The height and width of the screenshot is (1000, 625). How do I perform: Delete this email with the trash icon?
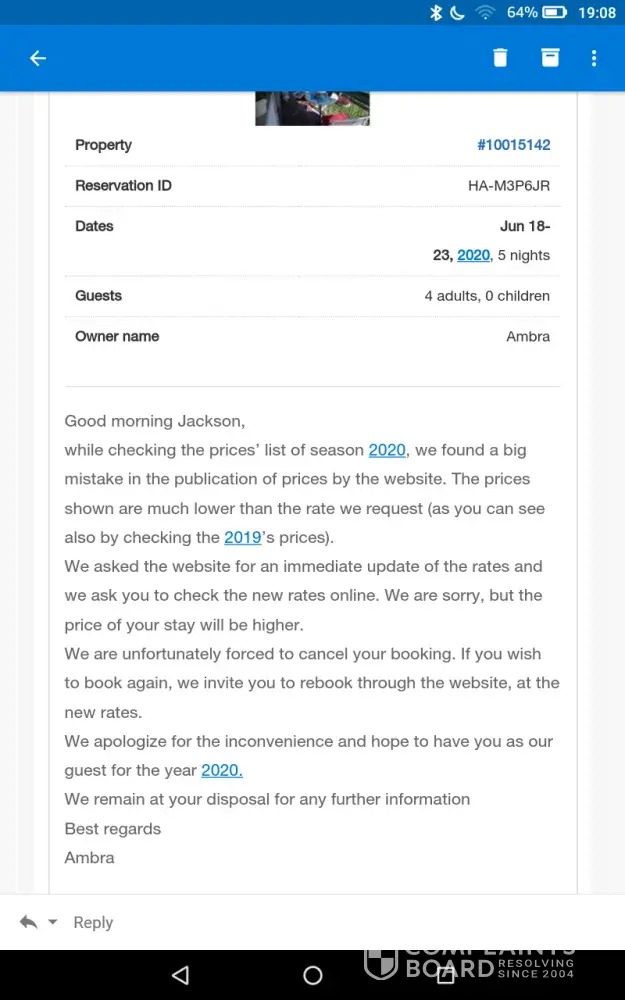500,58
